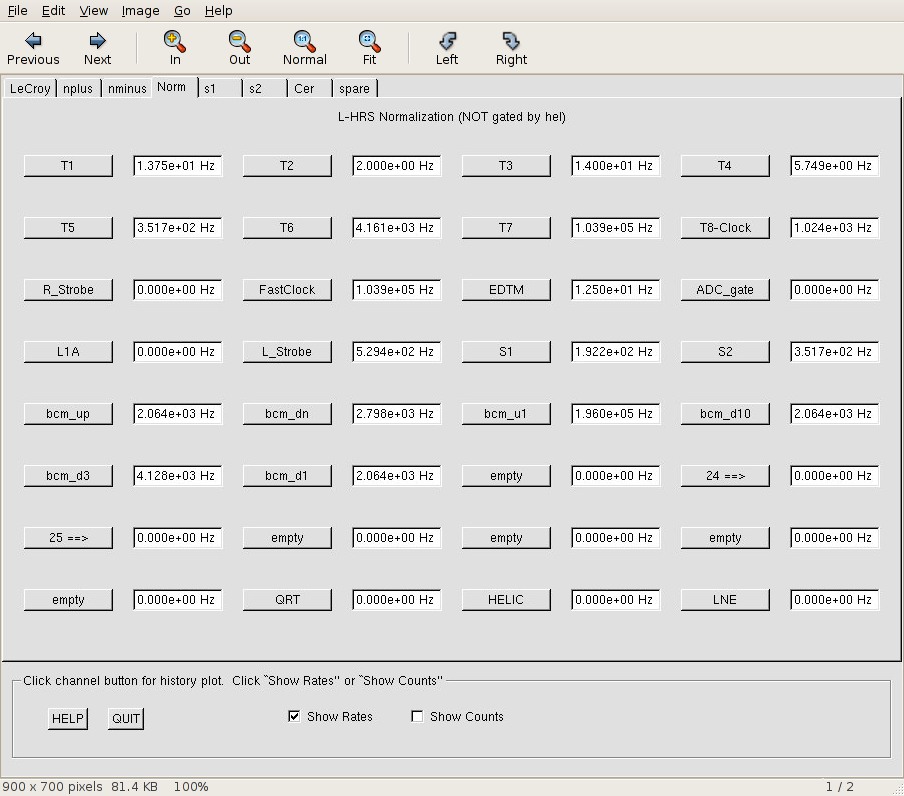Click the S1 channel button
The width and height of the screenshot is (904, 796).
(x=506, y=352)
